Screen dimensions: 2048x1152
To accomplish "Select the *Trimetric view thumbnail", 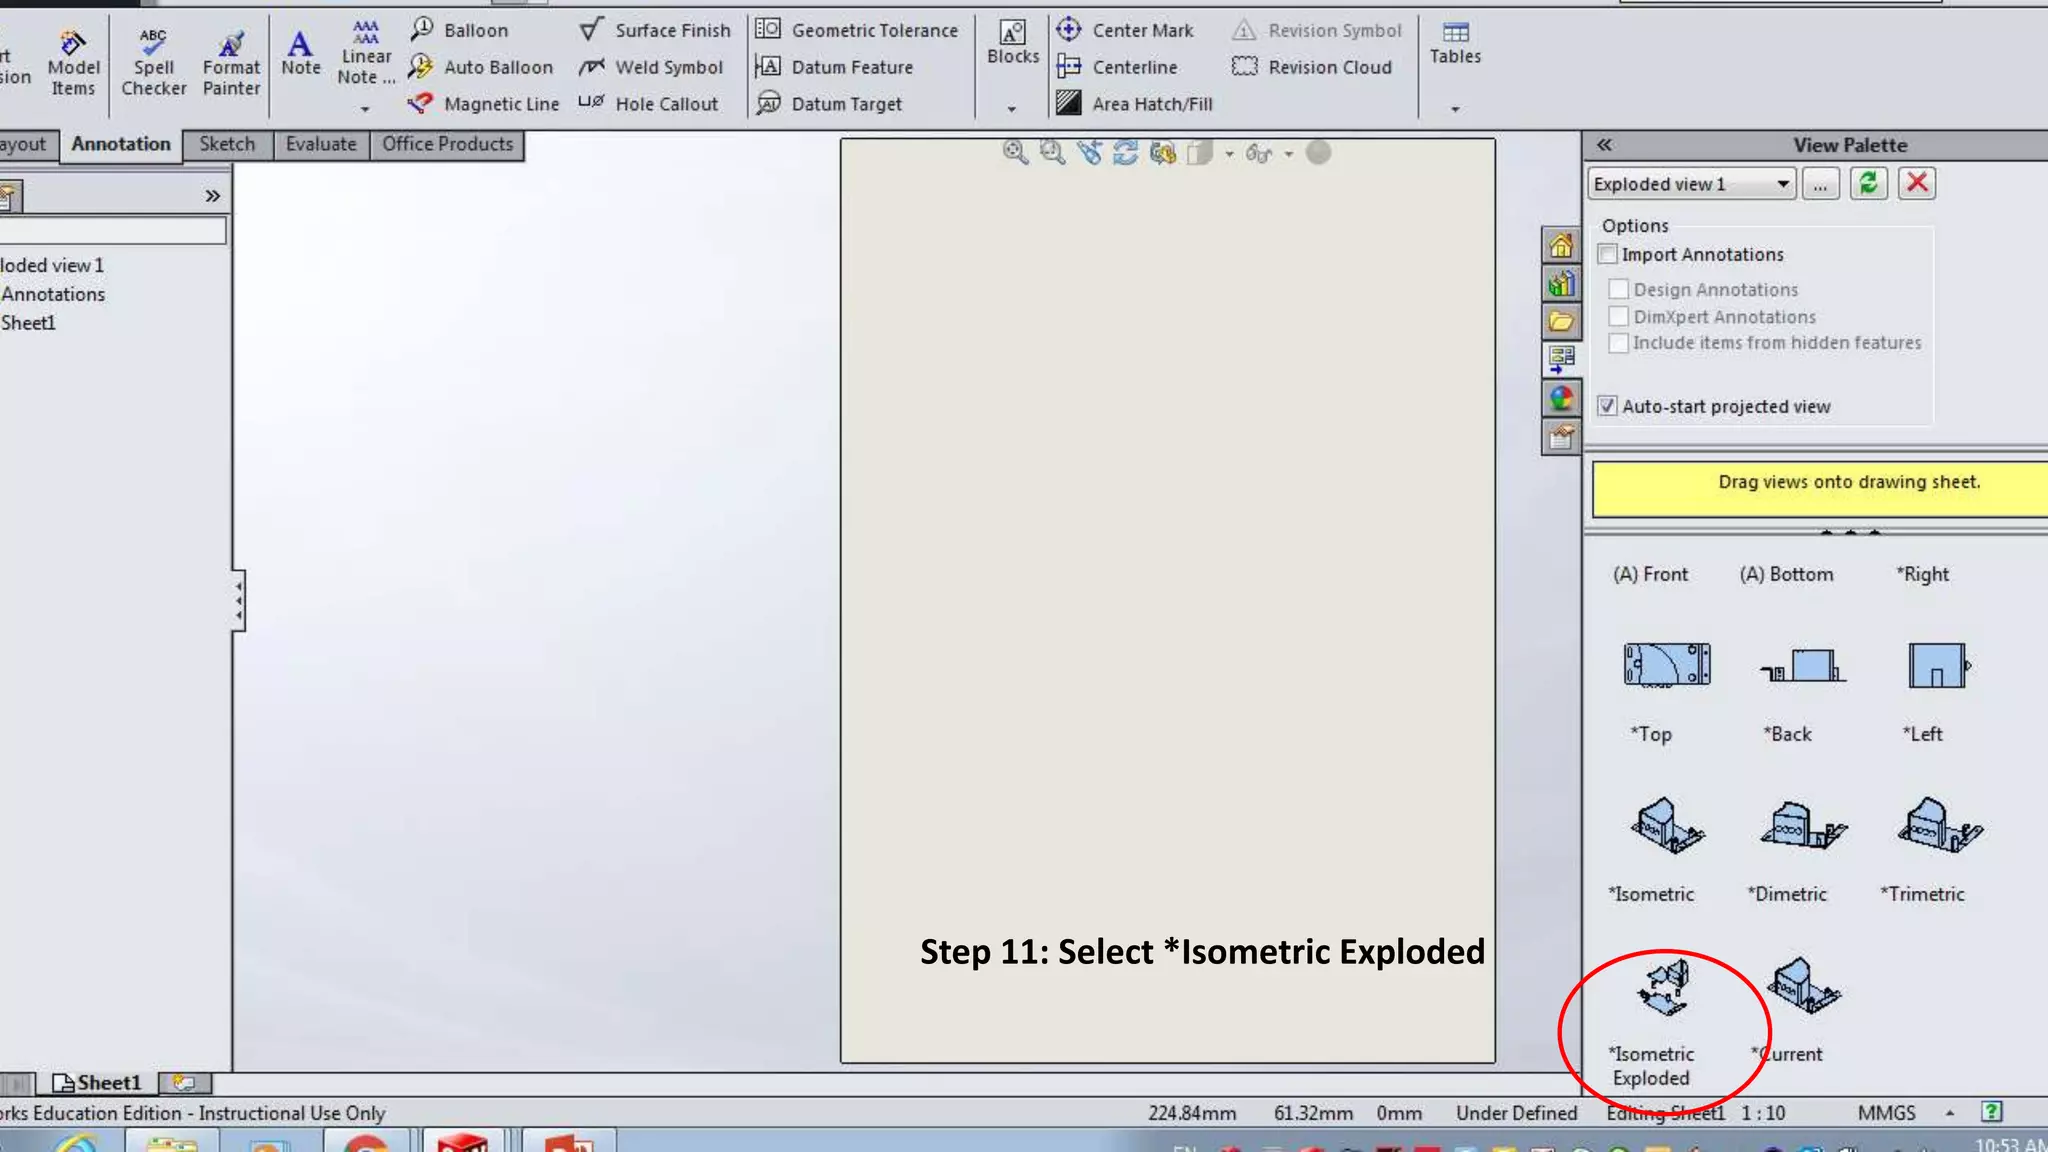I will pos(1940,825).
